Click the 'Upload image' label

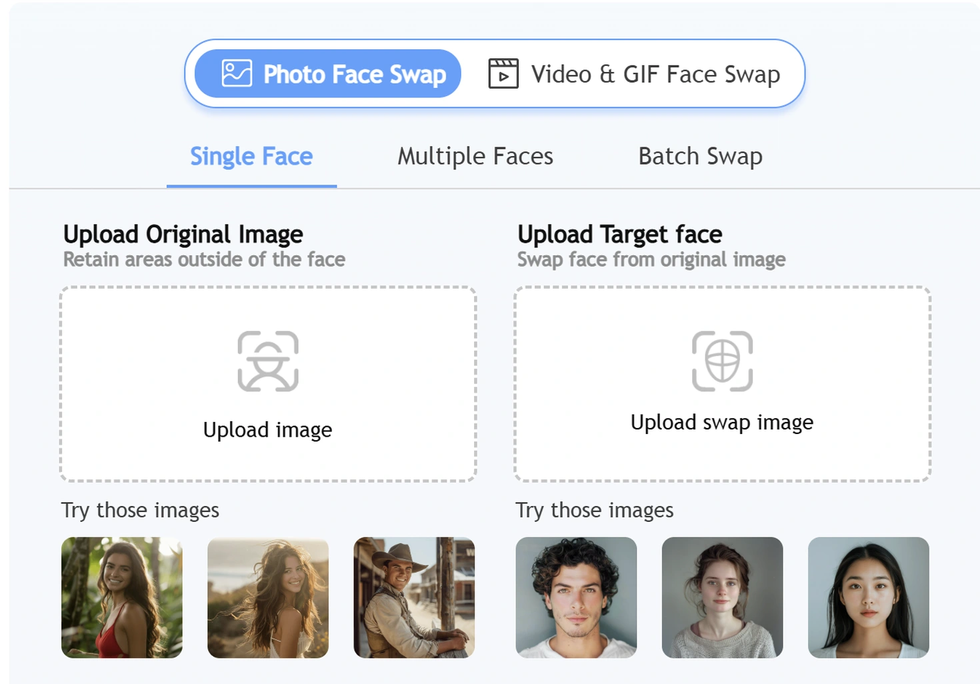(x=268, y=430)
